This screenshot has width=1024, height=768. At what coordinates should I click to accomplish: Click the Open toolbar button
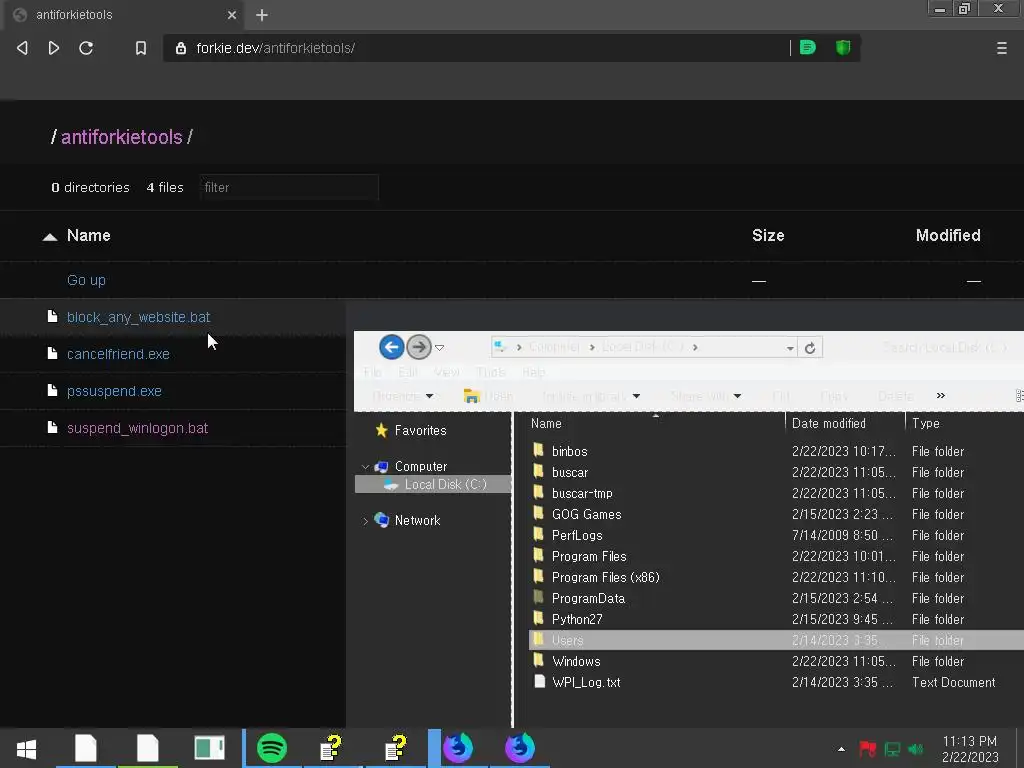[x=488, y=396]
